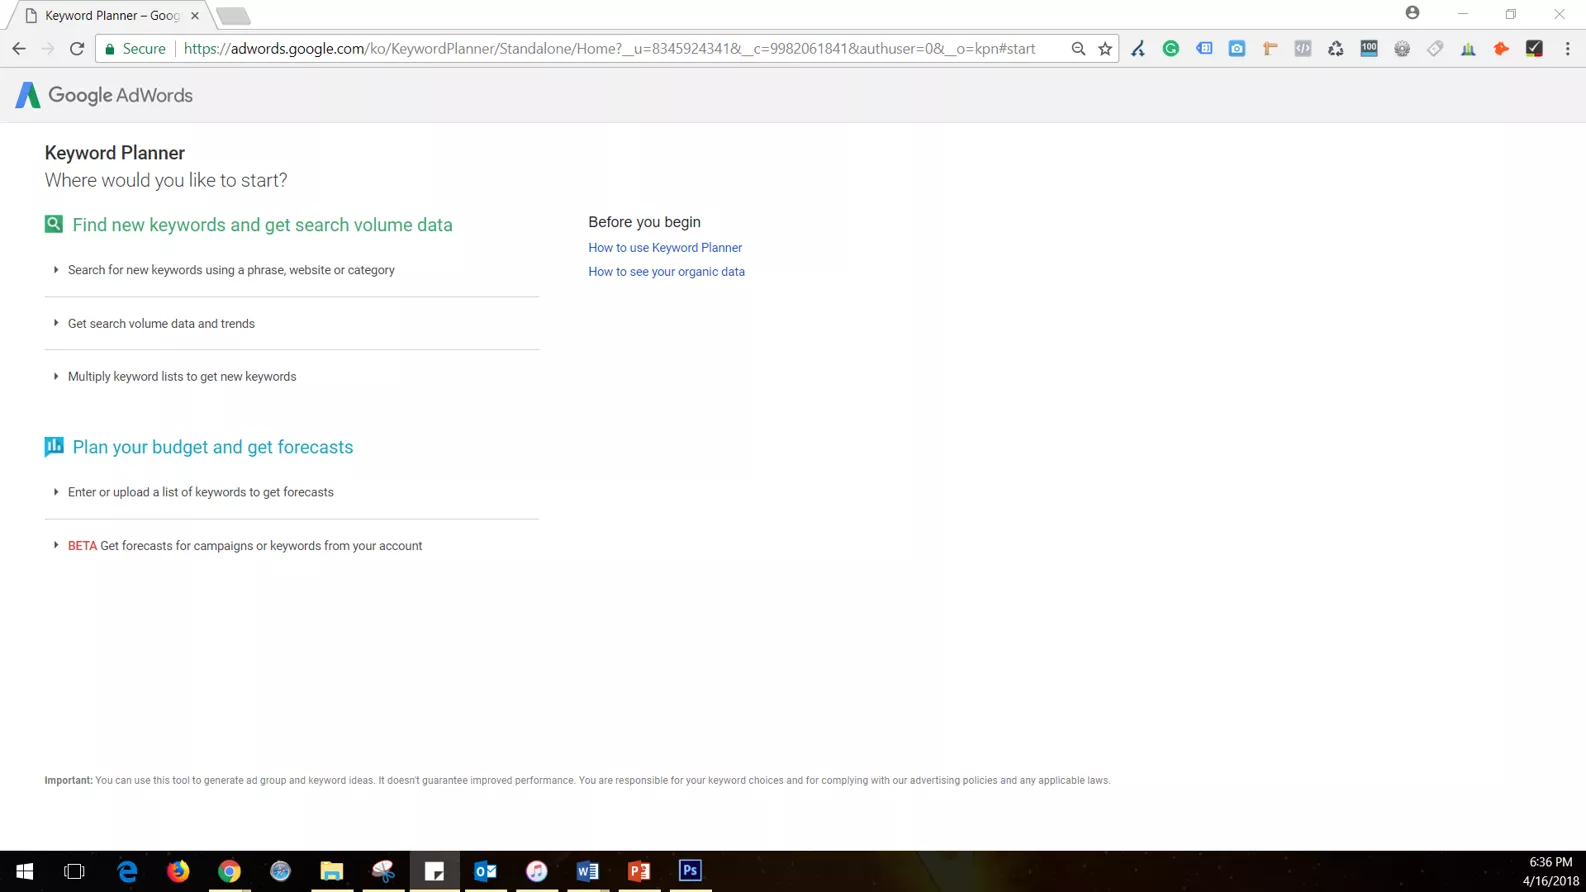This screenshot has height=892, width=1586.
Task: Bookmark this page with the star icon
Action: coord(1105,48)
